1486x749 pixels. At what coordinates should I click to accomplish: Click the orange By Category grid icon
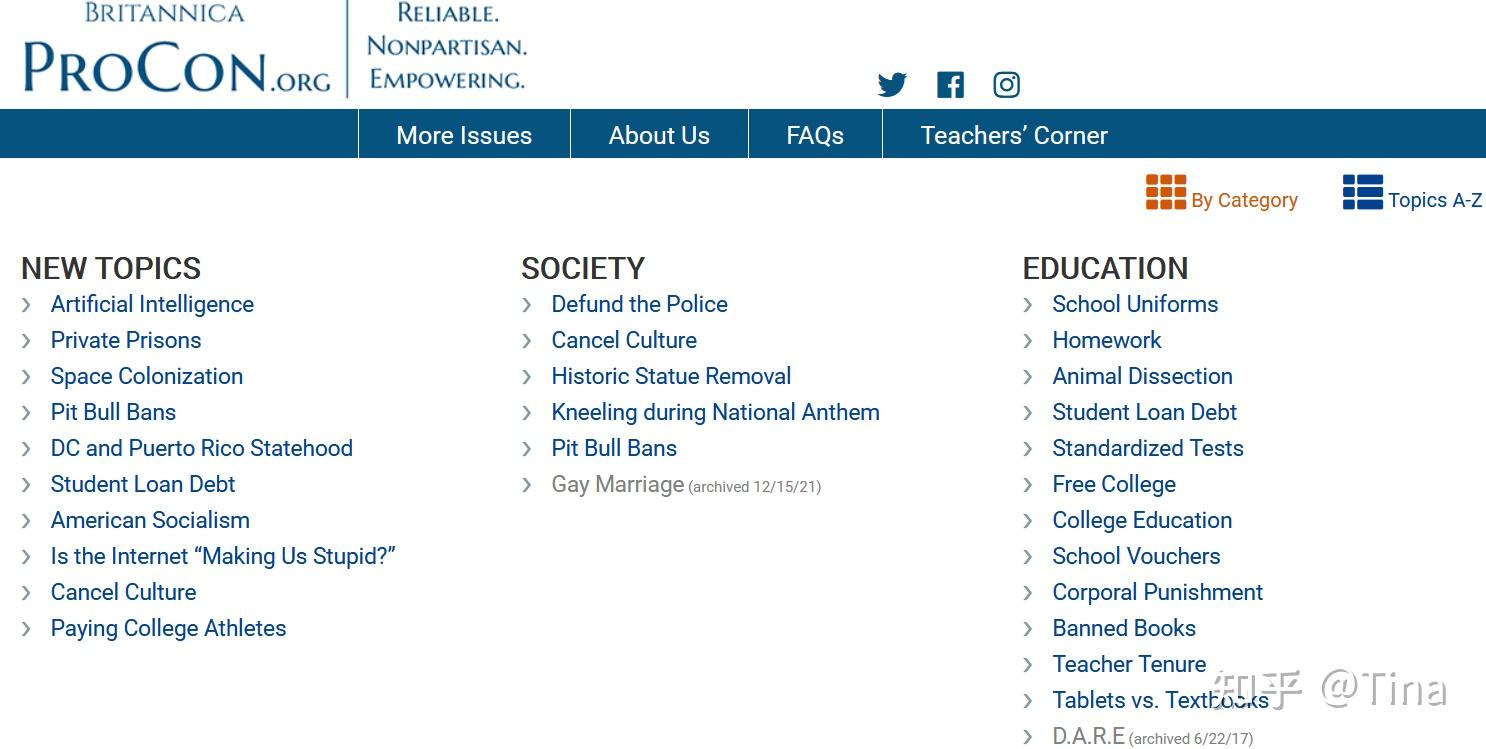click(1165, 192)
